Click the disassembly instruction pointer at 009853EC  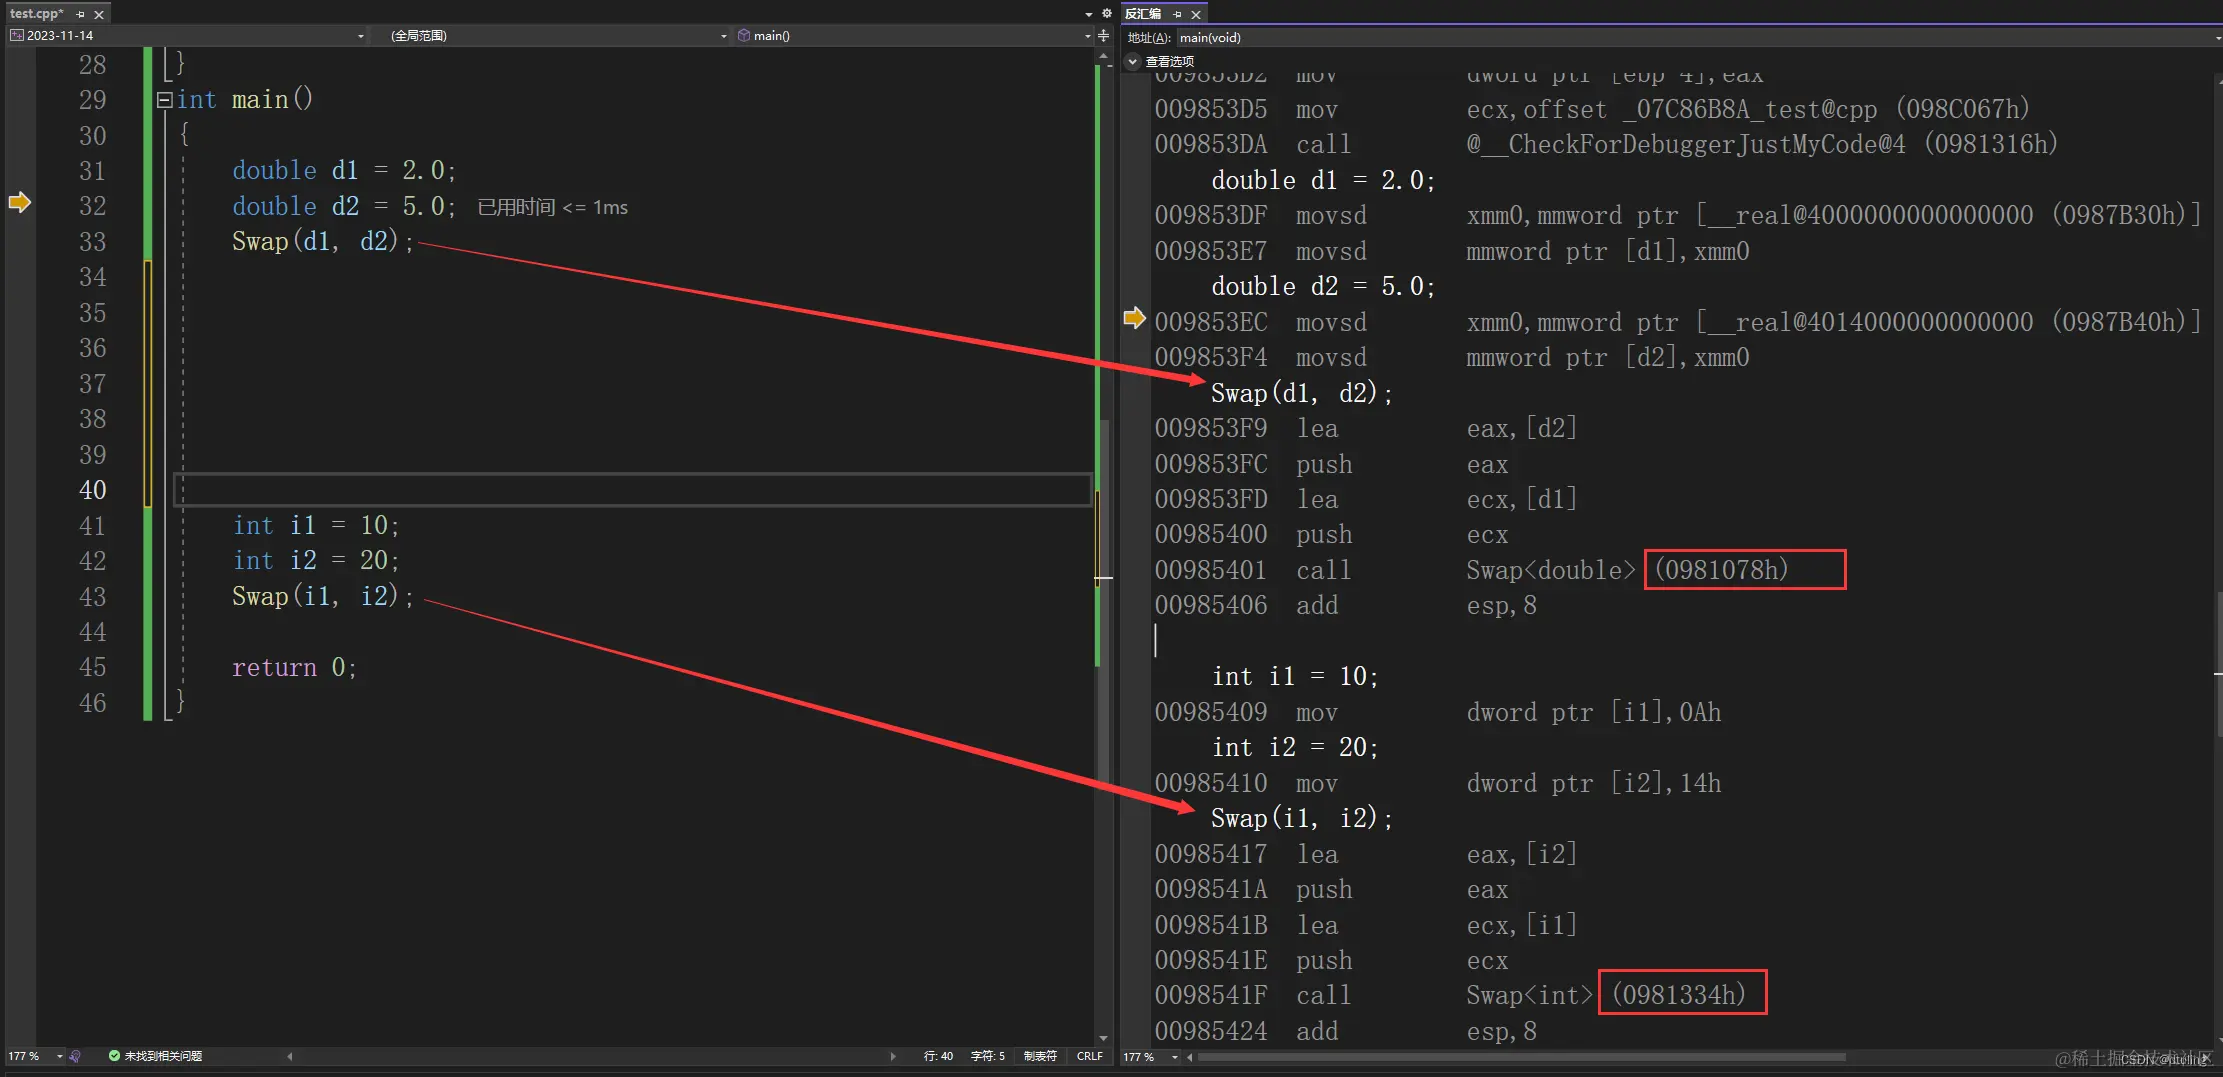pos(1134,319)
